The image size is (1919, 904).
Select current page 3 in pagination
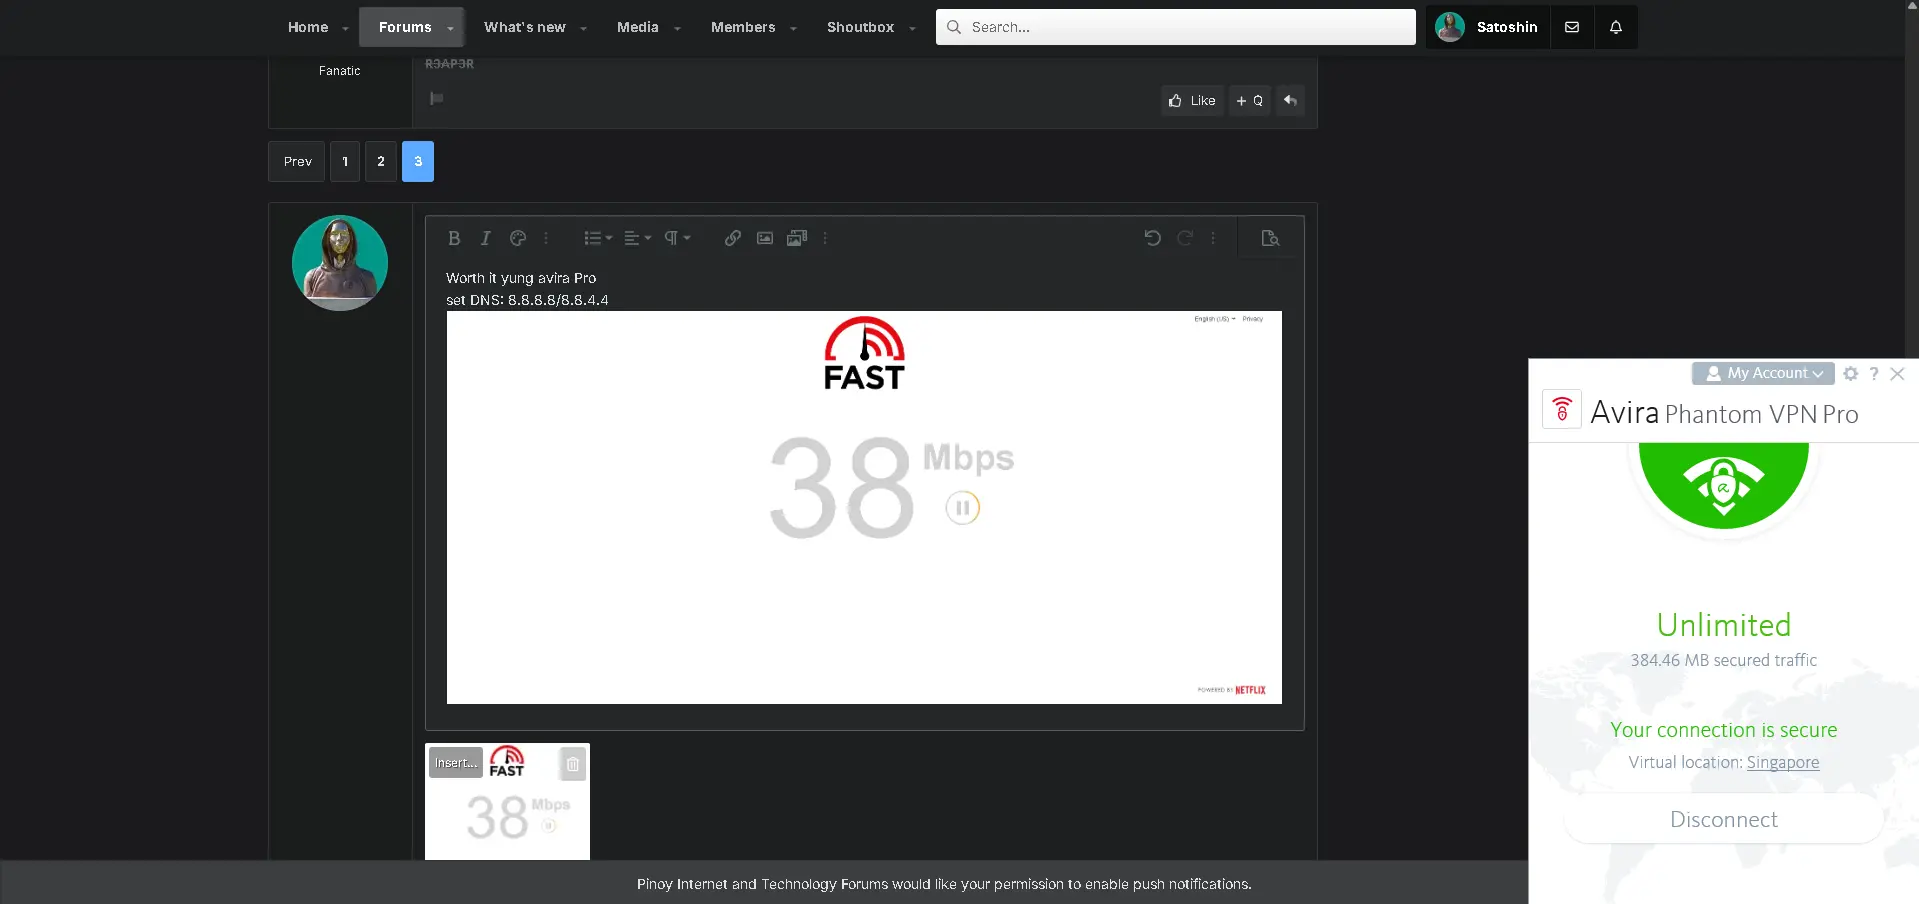(x=418, y=161)
